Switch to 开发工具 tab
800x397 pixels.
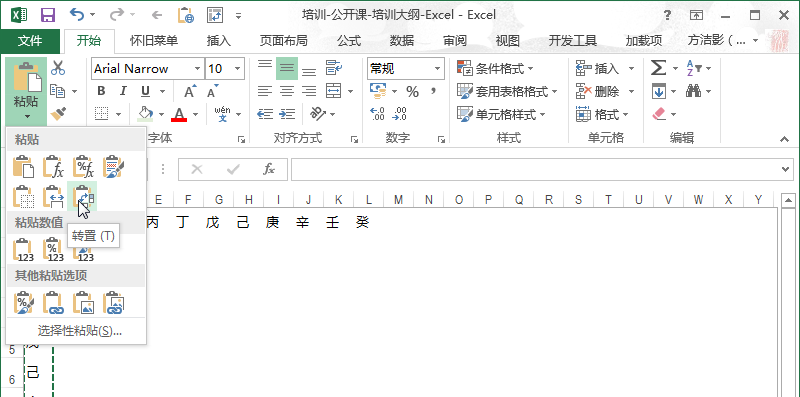coord(572,41)
